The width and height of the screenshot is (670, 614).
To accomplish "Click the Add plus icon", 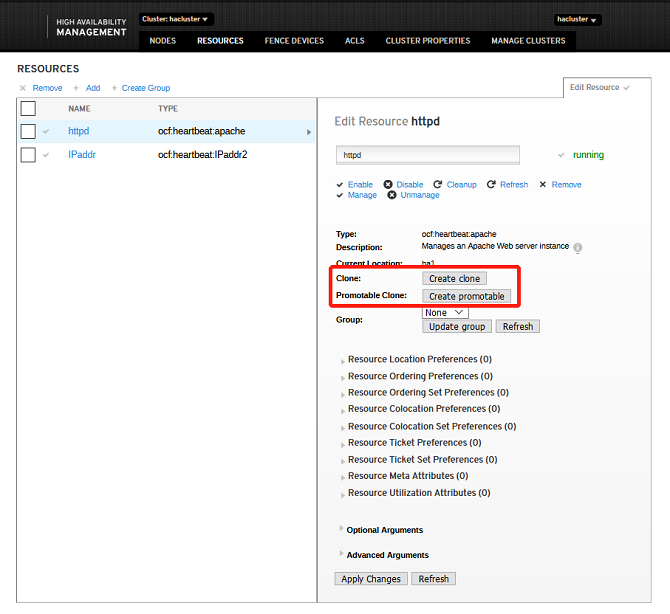I will (76, 88).
